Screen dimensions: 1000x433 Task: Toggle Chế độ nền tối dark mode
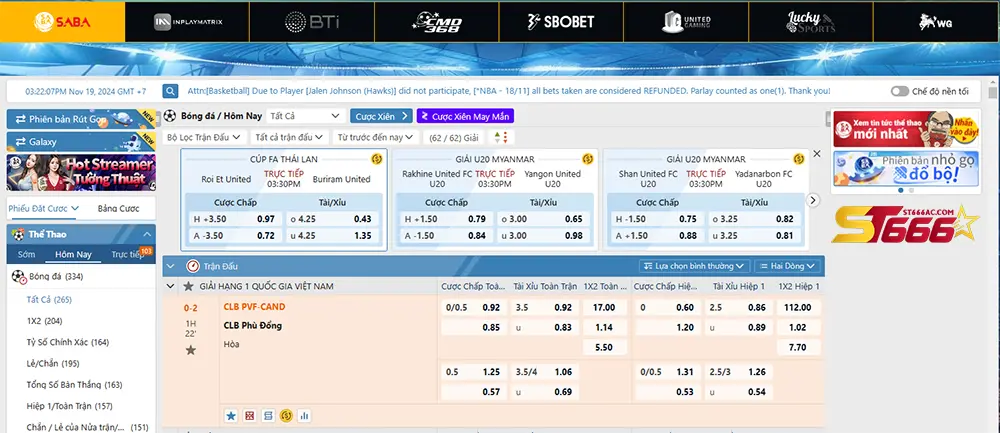[899, 91]
